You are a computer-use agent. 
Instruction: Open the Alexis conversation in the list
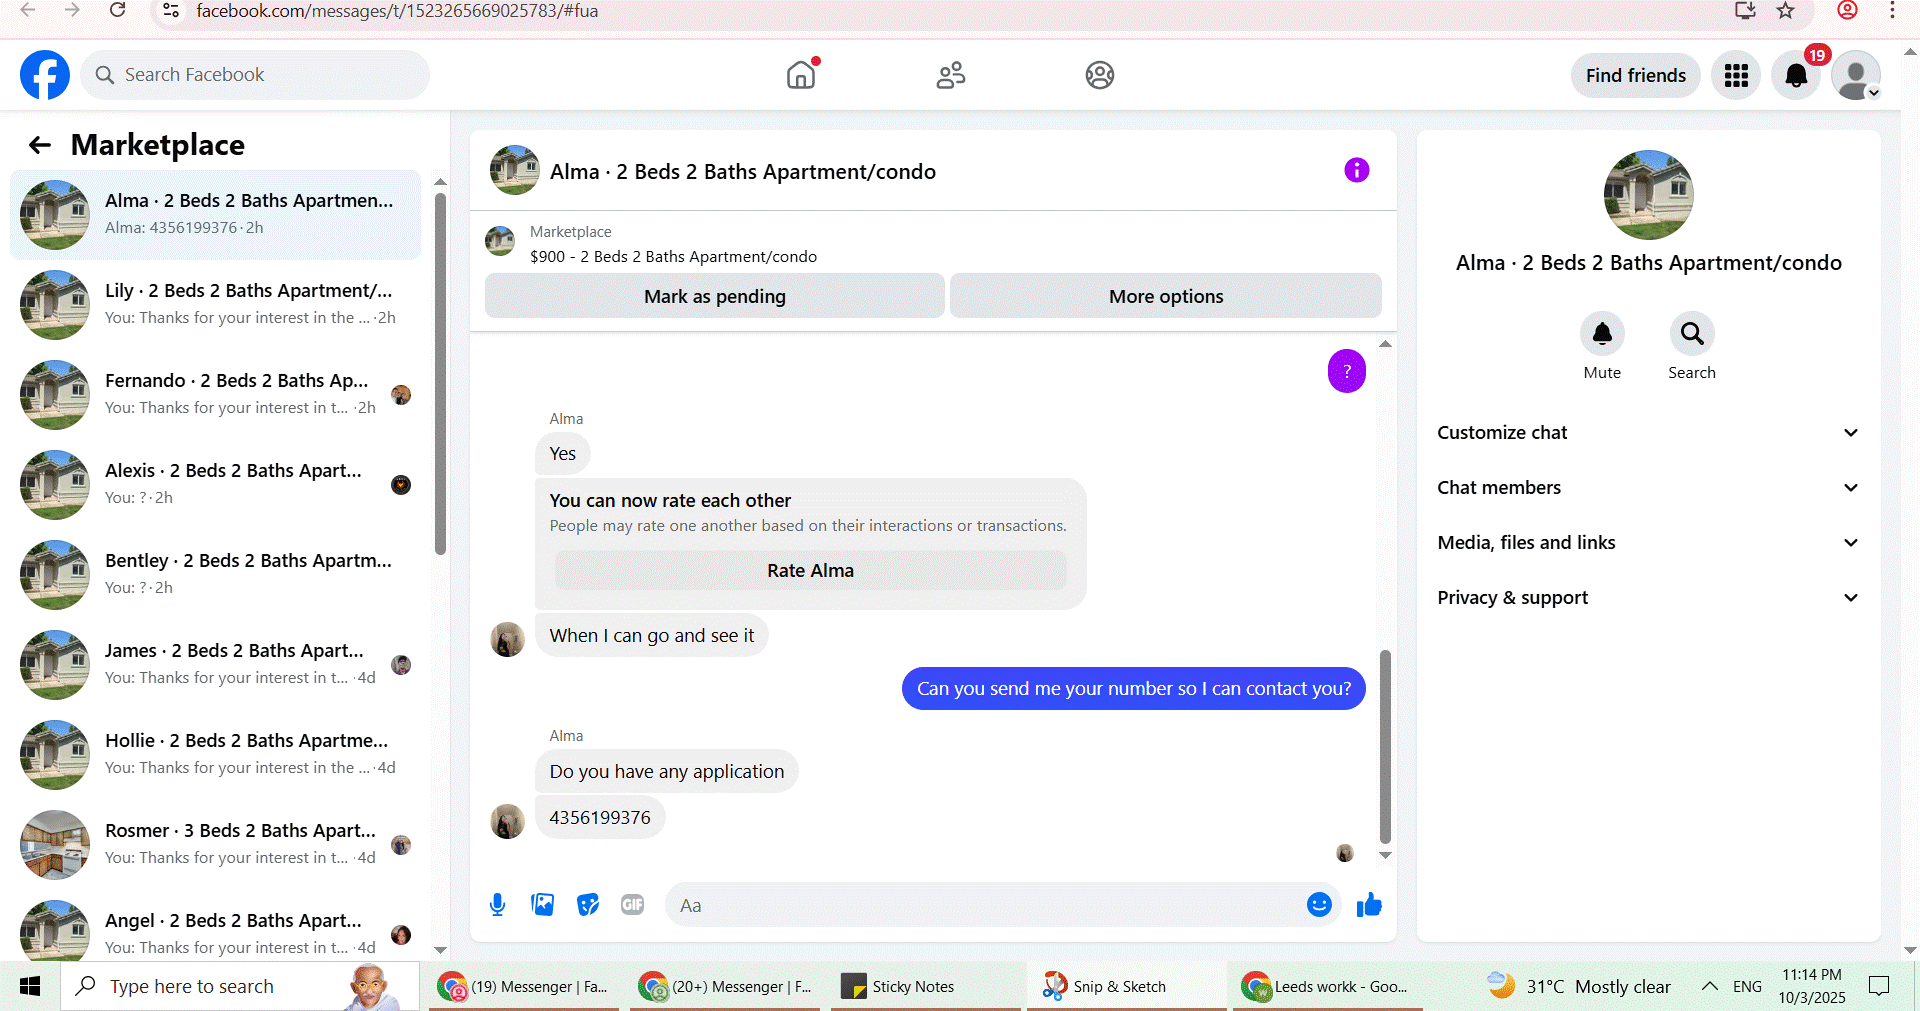[x=216, y=485]
